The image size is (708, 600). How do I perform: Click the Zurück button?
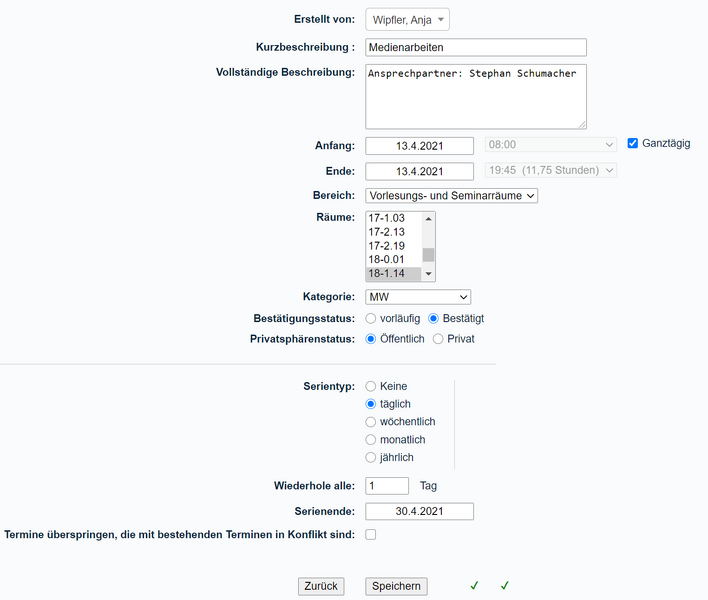(321, 586)
